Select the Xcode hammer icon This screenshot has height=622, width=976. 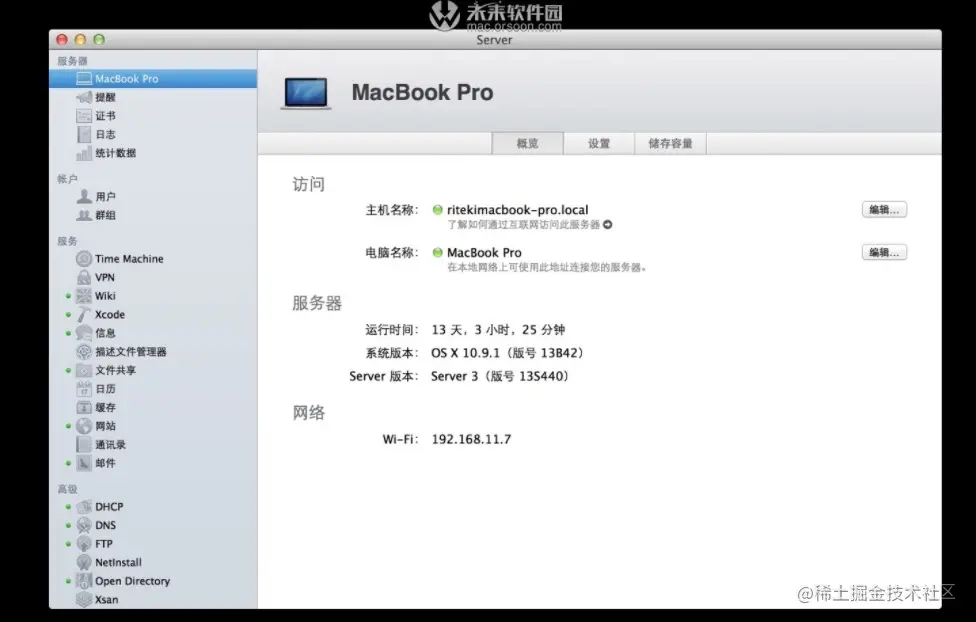(x=84, y=314)
